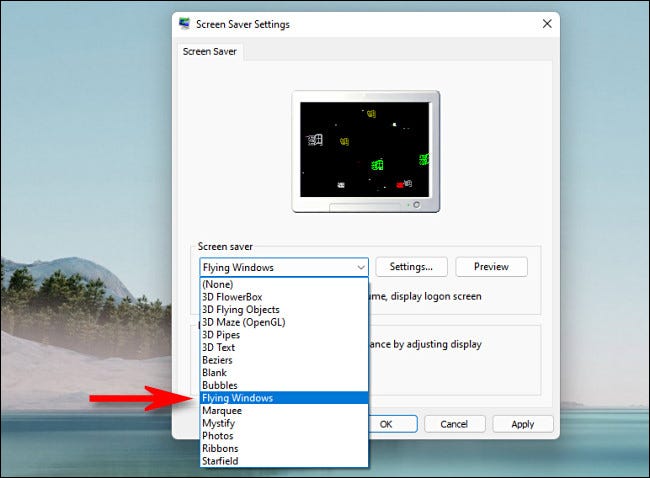
Task: Select the Mystify screen saver
Action: pos(284,423)
